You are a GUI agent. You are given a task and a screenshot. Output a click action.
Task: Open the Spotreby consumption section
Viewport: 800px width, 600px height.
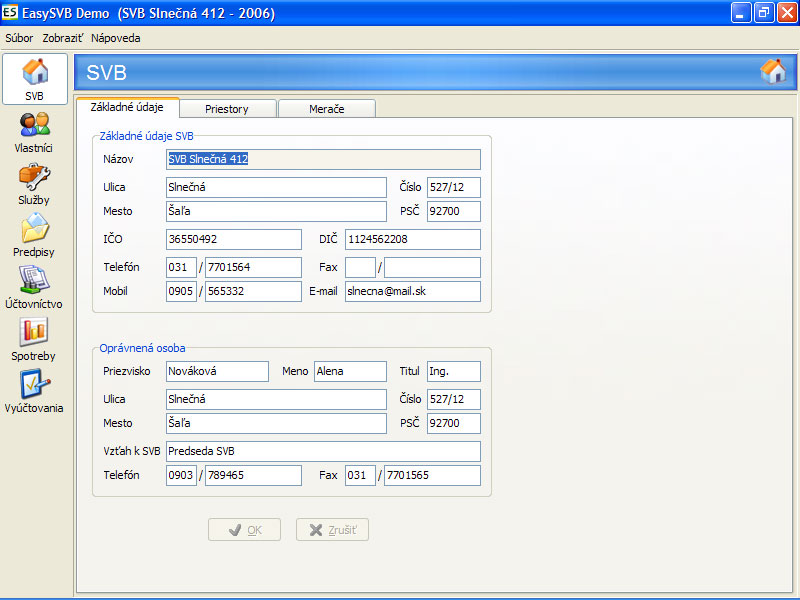34,341
